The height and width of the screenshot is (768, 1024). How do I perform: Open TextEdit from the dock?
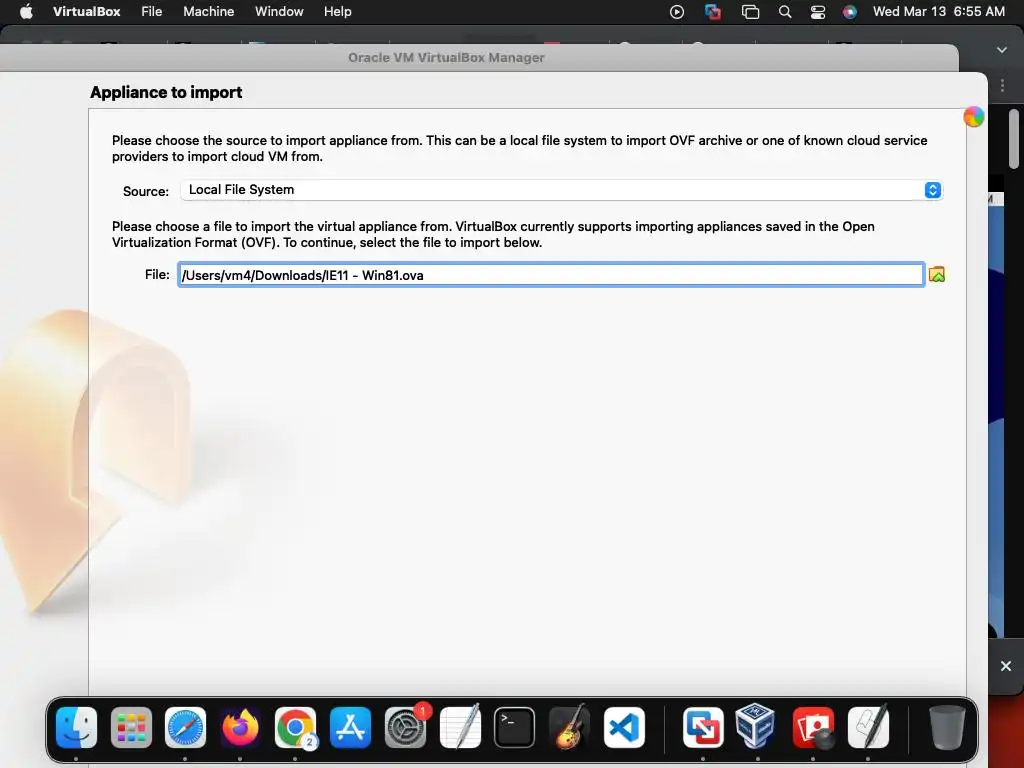[460, 727]
